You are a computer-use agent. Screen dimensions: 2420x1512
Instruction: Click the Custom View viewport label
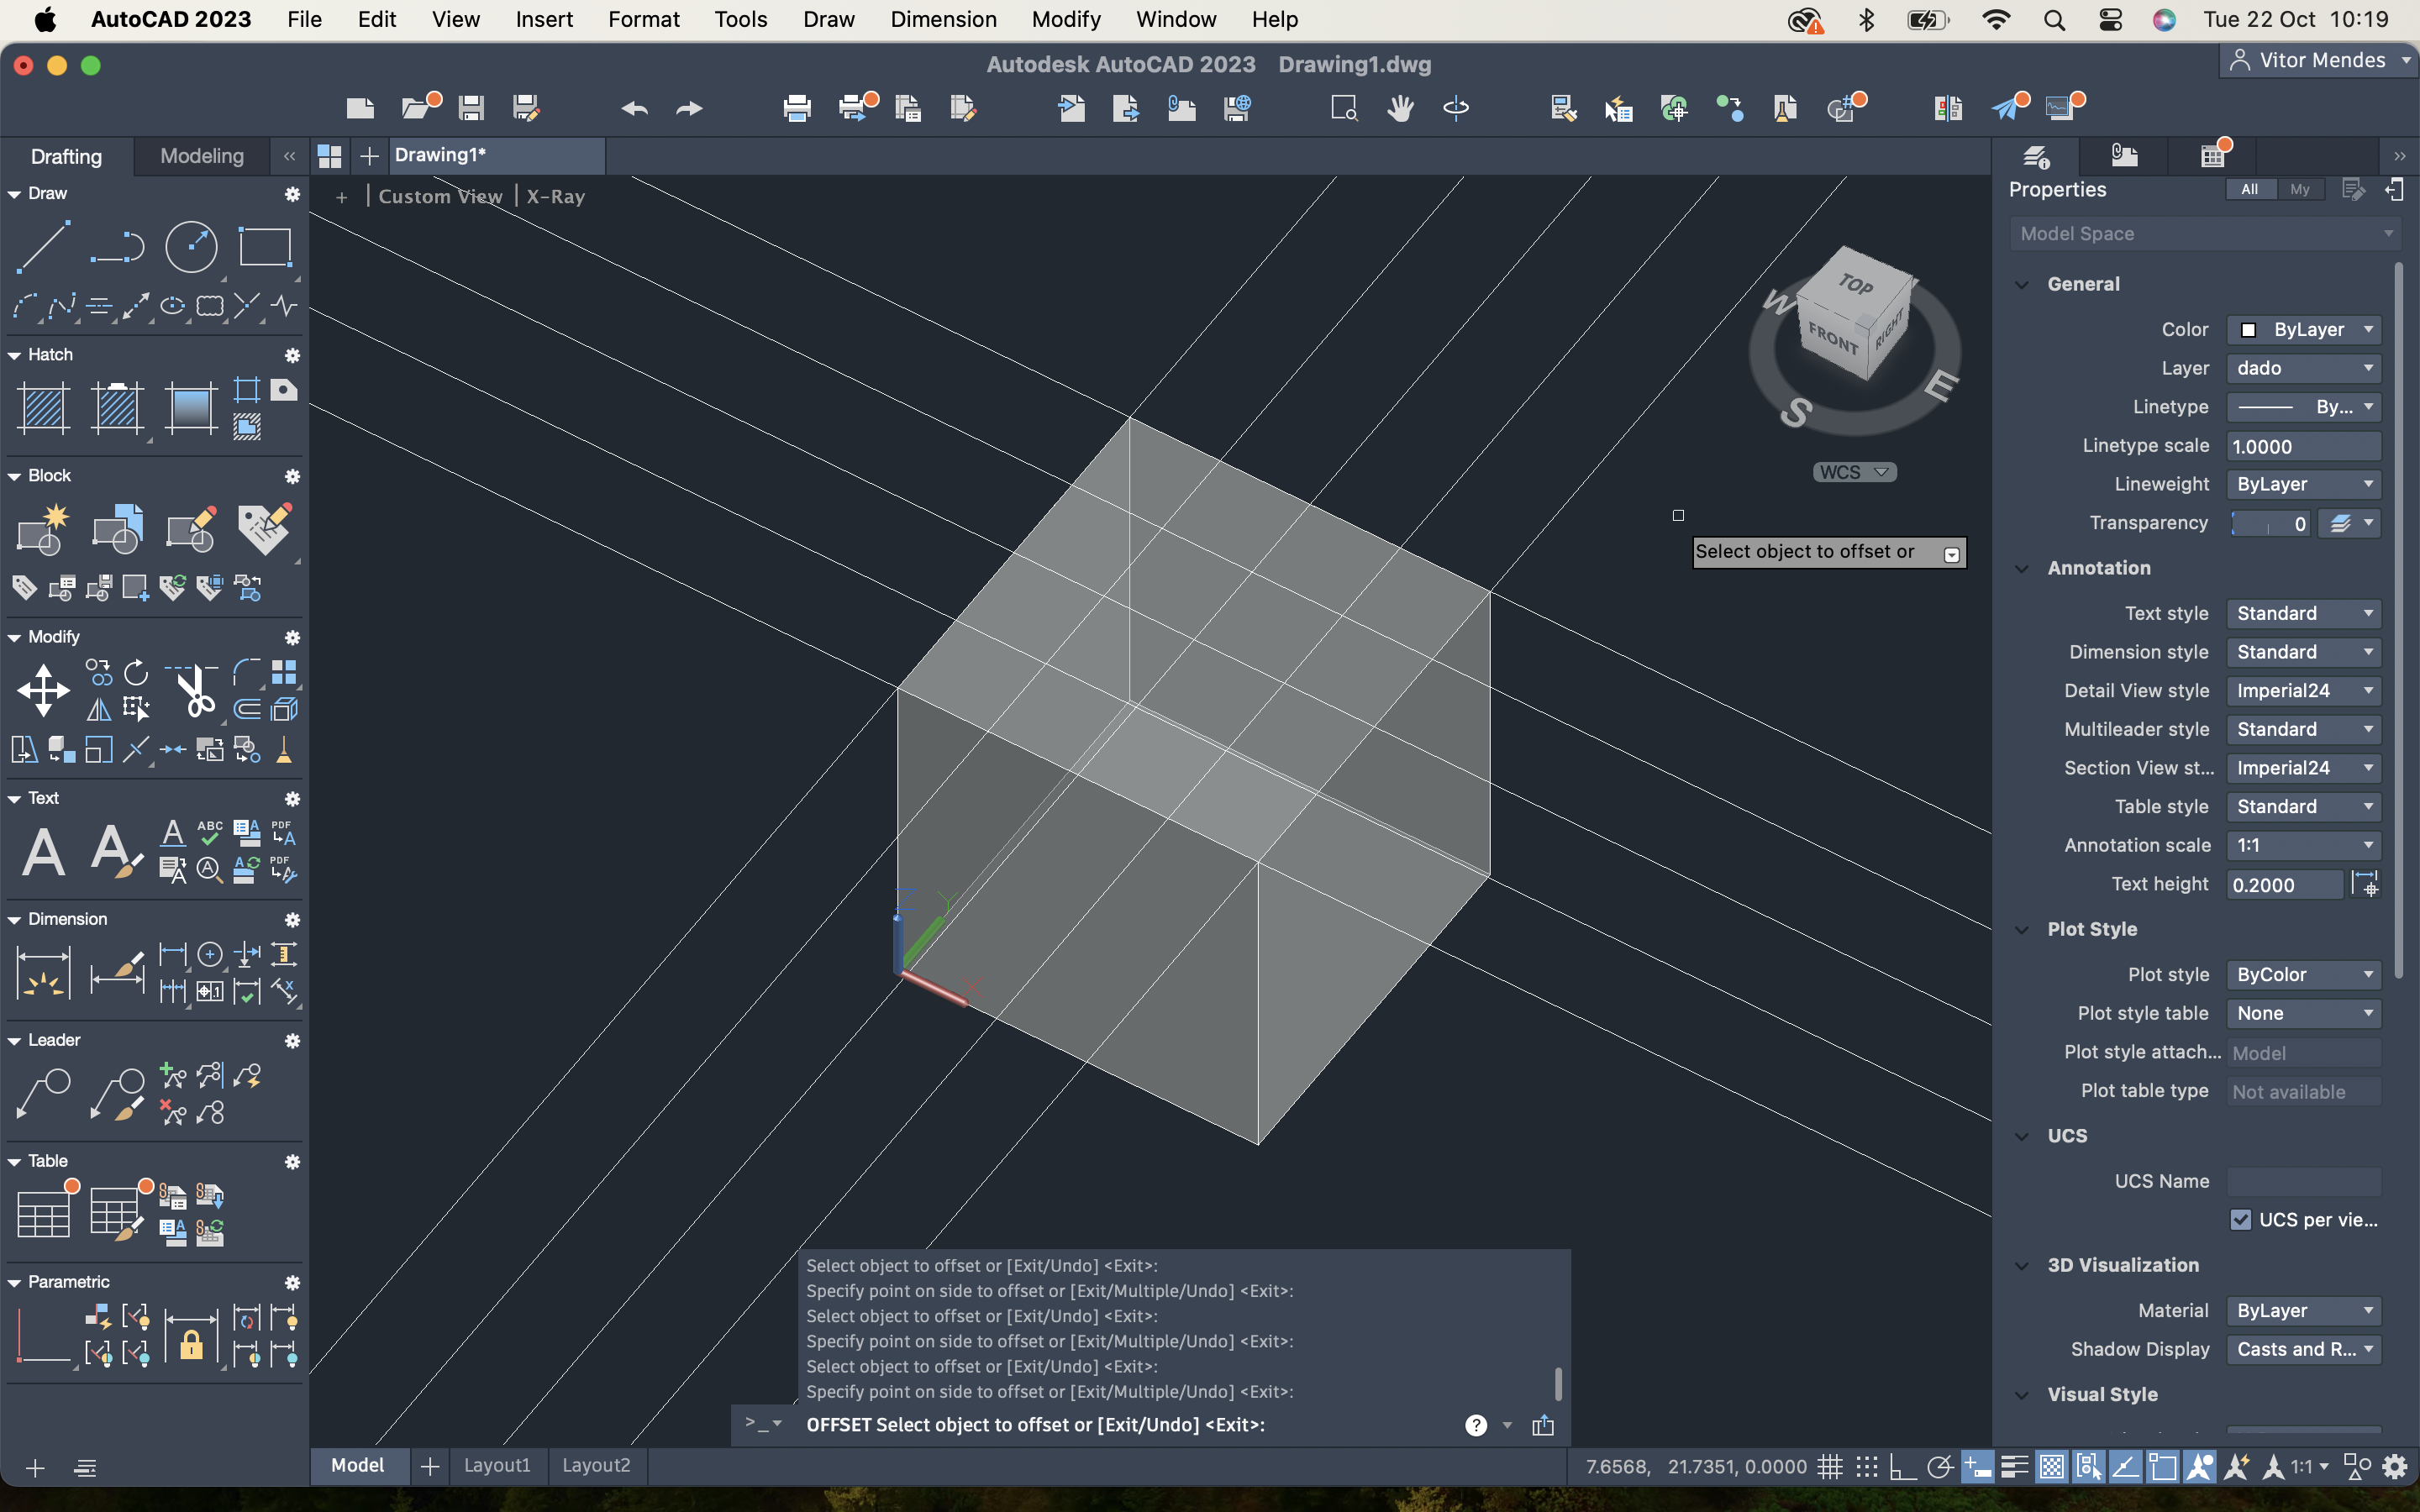tap(440, 197)
